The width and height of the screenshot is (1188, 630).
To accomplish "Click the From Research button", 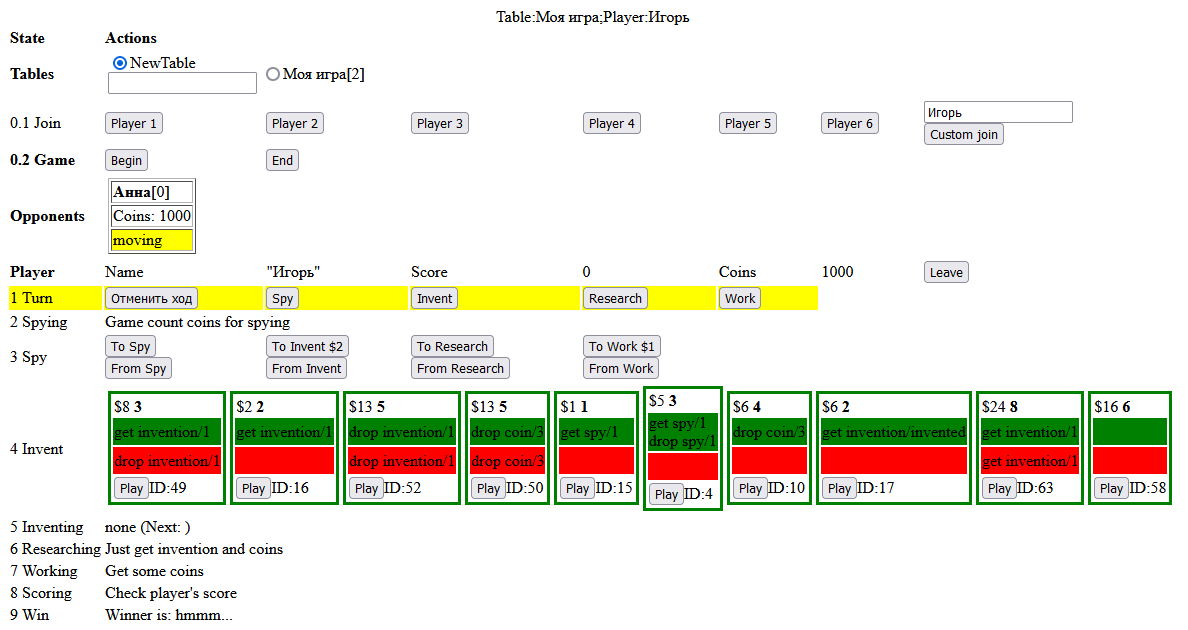I will (460, 369).
